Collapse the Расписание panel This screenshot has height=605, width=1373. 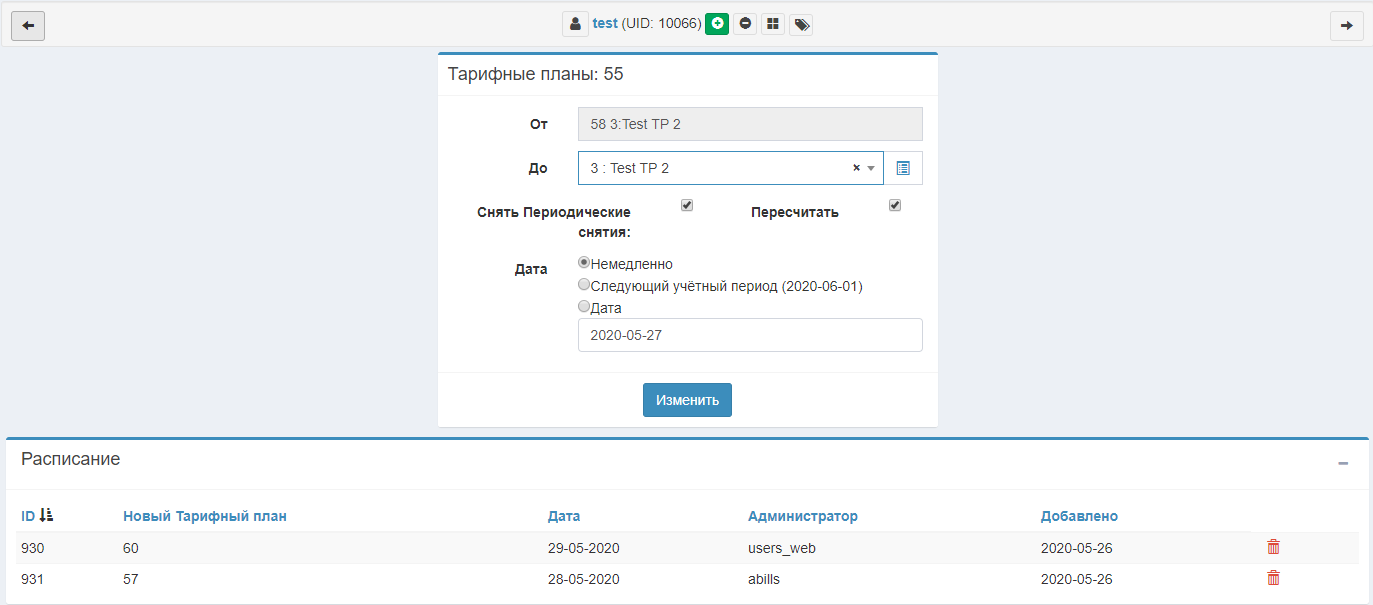(1343, 463)
